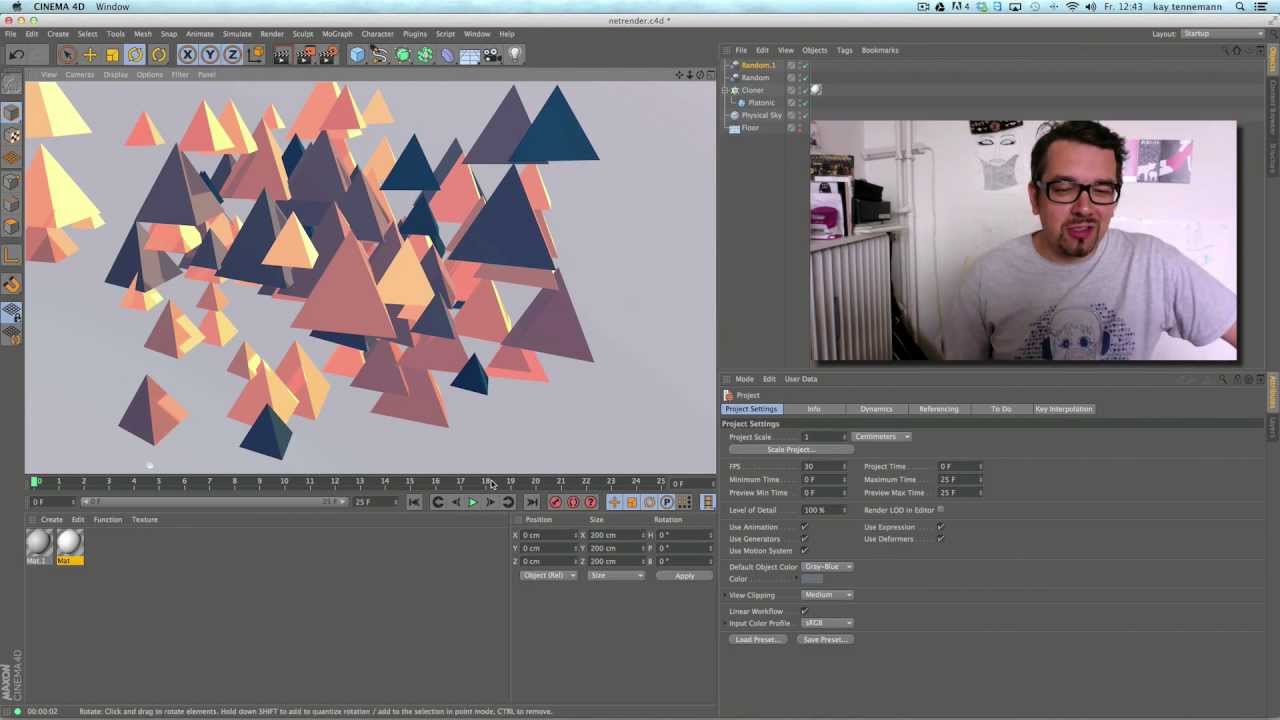
Task: Open Default Object Color dropdown
Action: coord(827,567)
